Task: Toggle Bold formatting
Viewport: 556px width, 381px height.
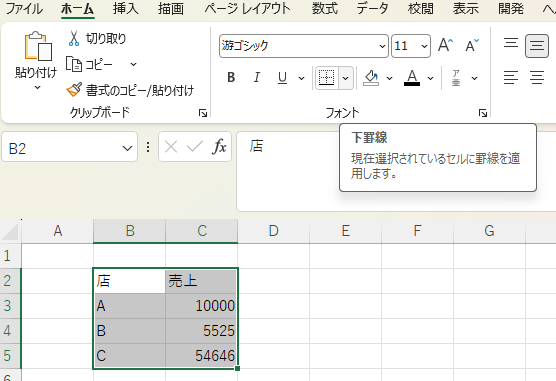Action: click(231, 77)
